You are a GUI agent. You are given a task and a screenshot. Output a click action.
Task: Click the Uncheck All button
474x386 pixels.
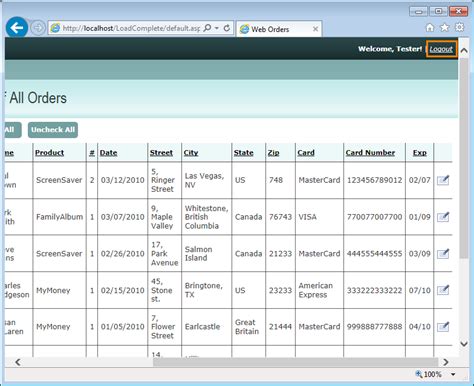53,130
